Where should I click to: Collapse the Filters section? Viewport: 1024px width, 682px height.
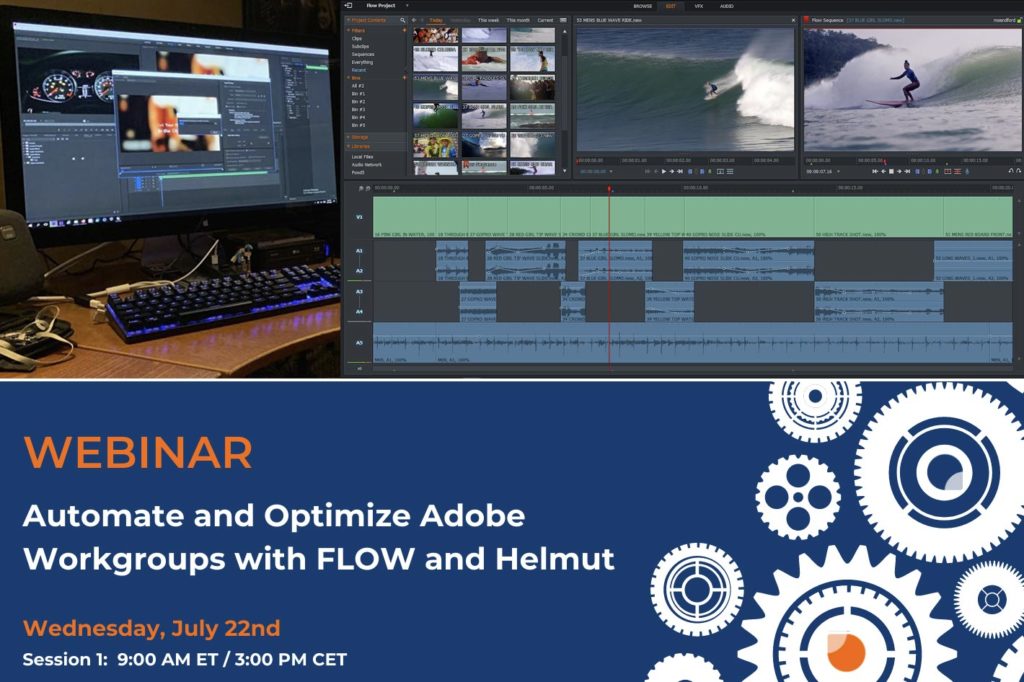[x=348, y=31]
